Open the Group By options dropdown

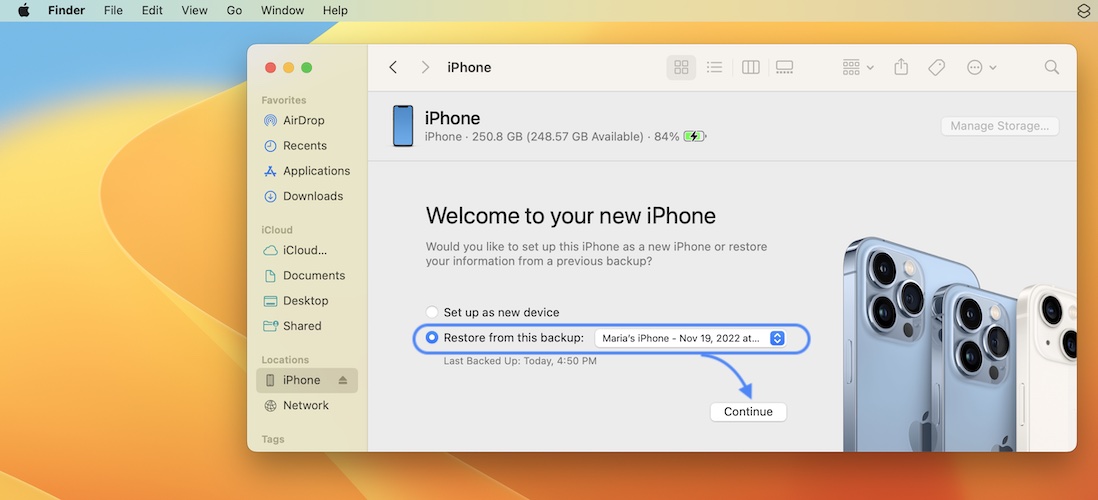pyautogui.click(x=858, y=67)
